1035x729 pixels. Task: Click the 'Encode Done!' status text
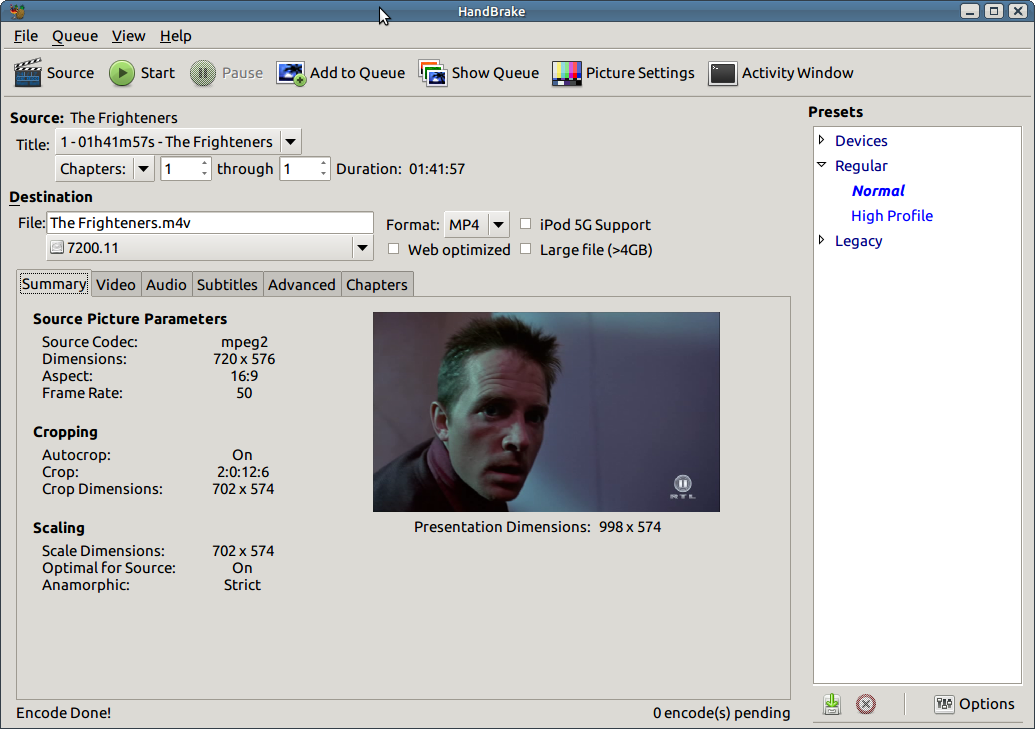63,713
